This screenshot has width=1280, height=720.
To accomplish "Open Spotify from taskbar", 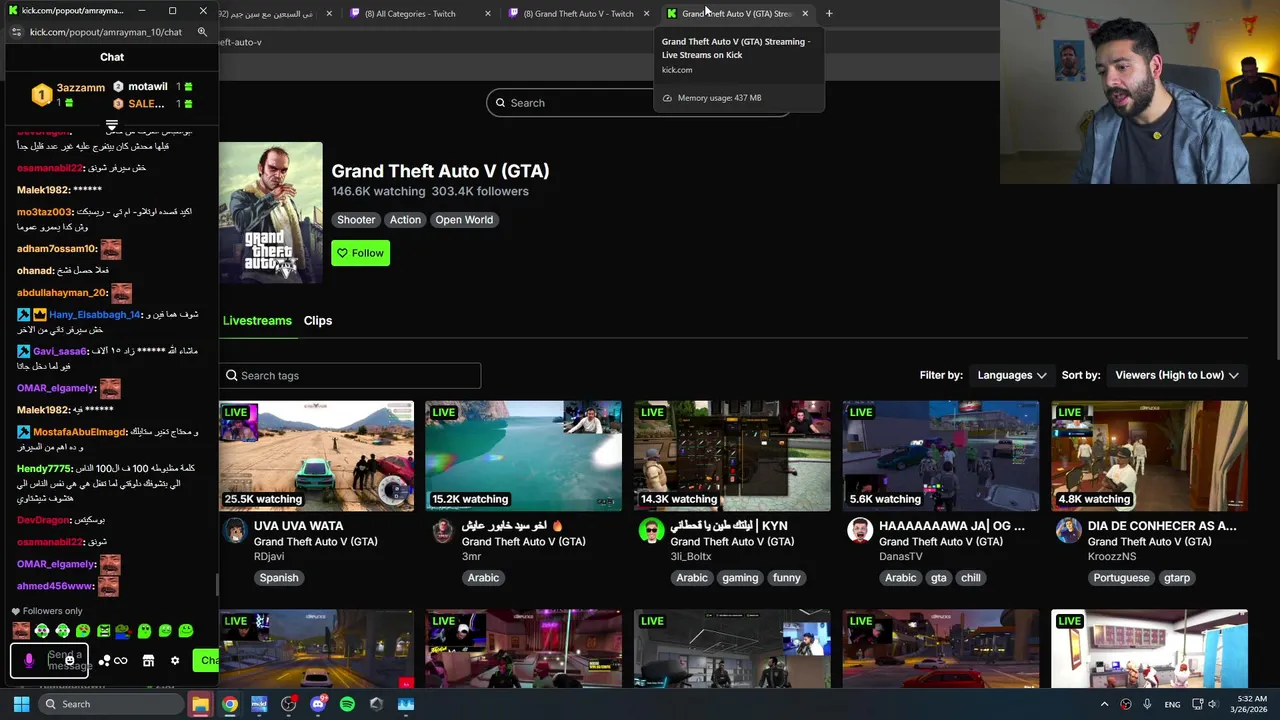I will click(347, 704).
